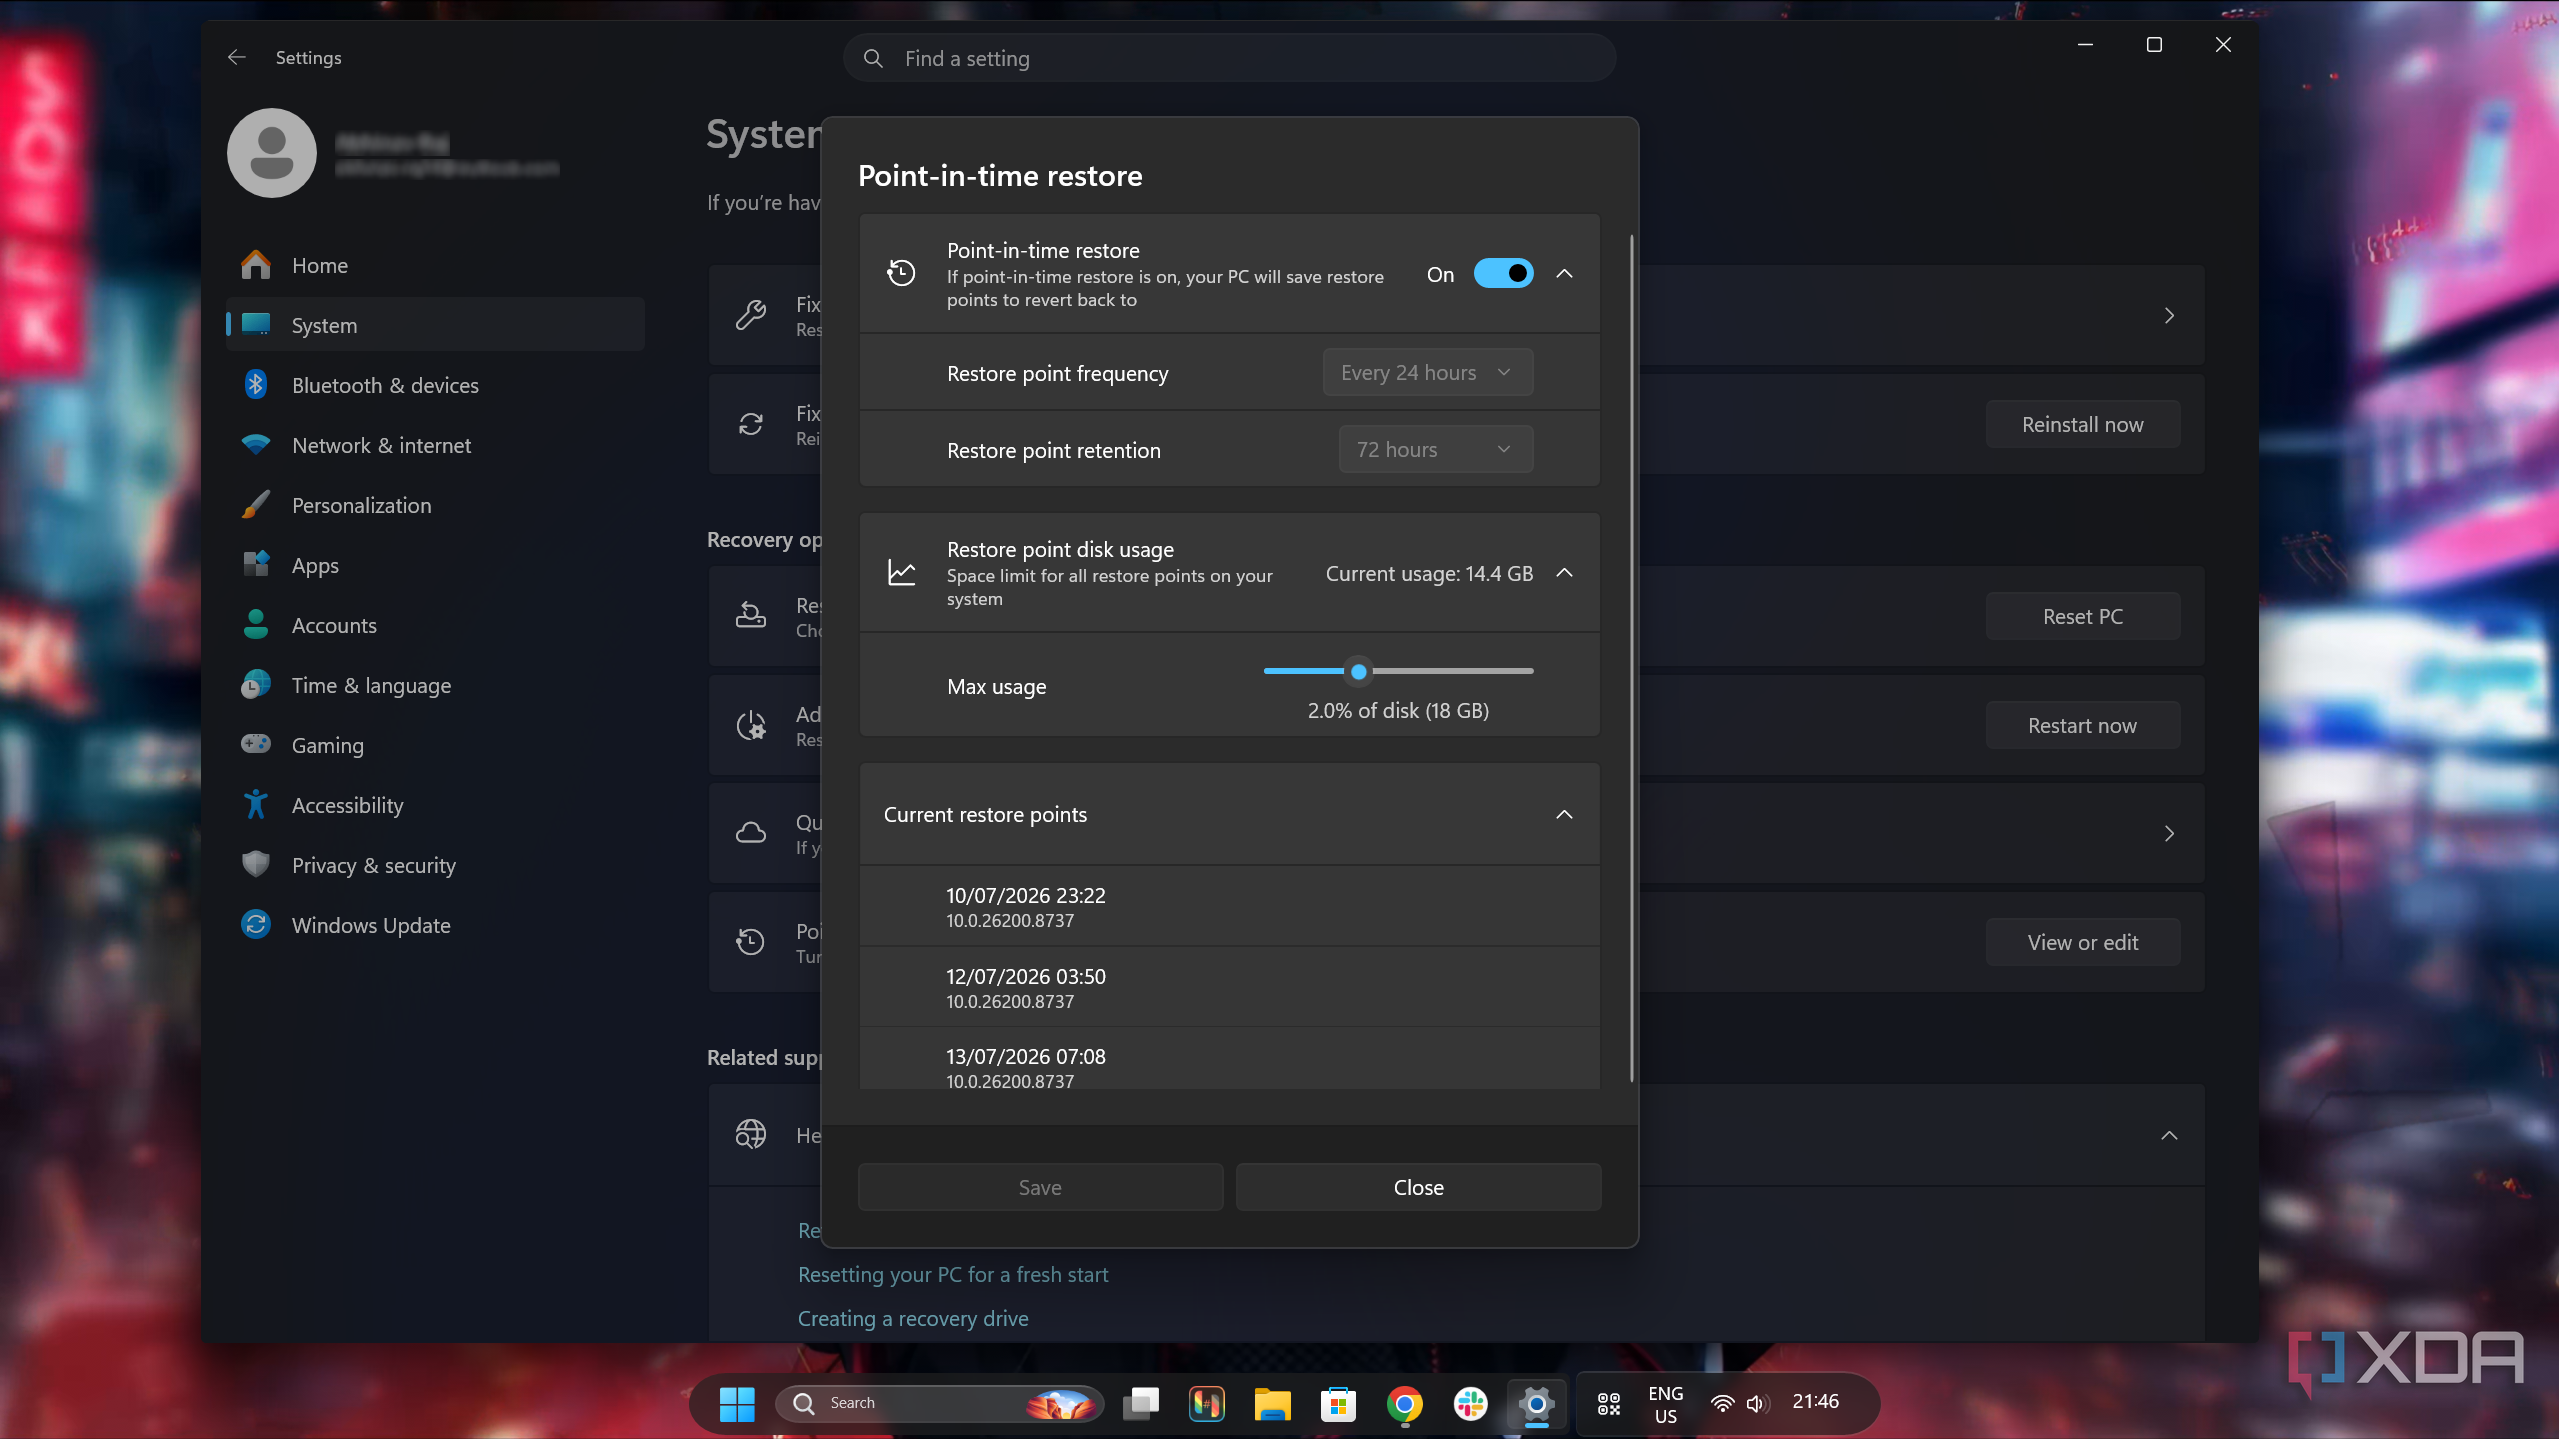The width and height of the screenshot is (2559, 1439).
Task: Click the dialog's vertical scrollbar
Action: pyautogui.click(x=1631, y=658)
